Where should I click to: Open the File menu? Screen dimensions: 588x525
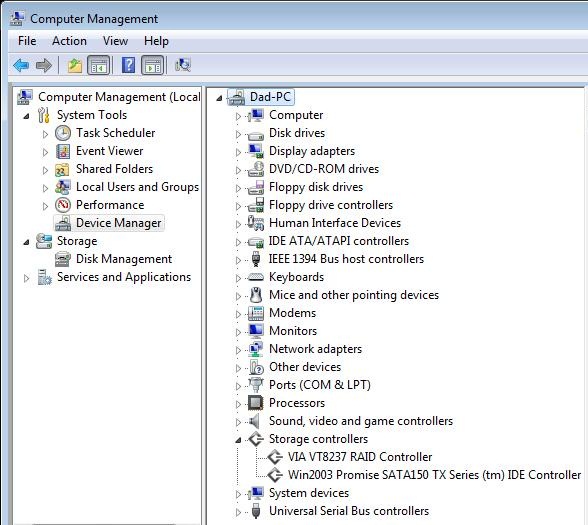tap(27, 41)
